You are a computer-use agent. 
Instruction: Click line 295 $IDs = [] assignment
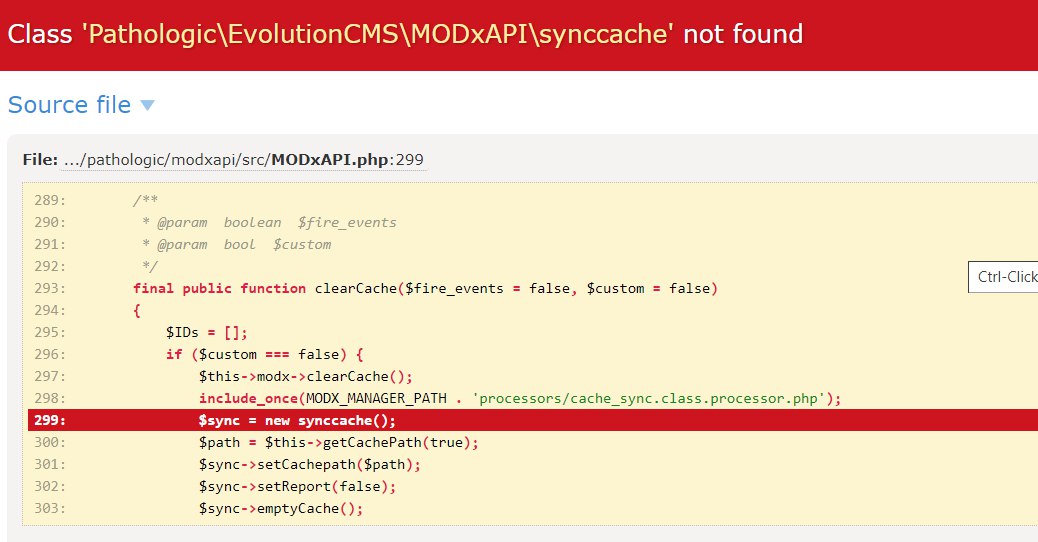[x=207, y=333]
